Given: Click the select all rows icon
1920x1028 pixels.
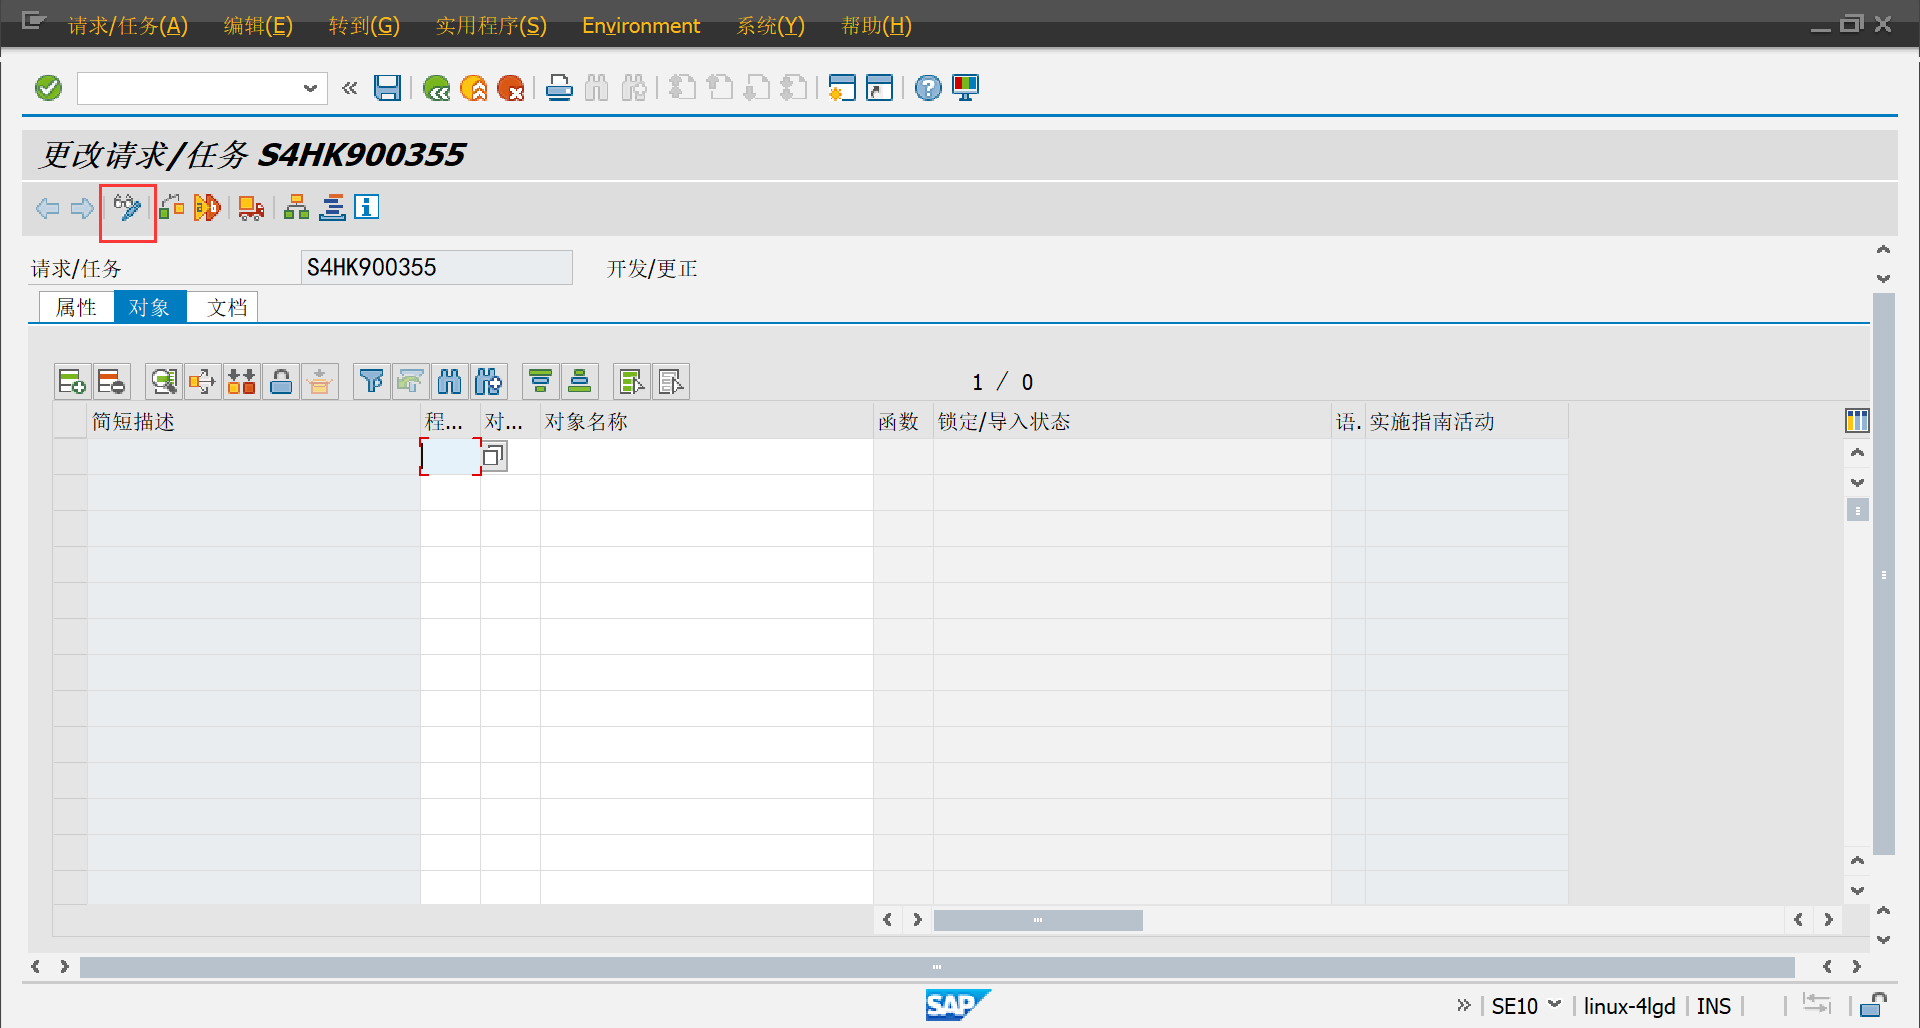Looking at the screenshot, I should click(632, 381).
